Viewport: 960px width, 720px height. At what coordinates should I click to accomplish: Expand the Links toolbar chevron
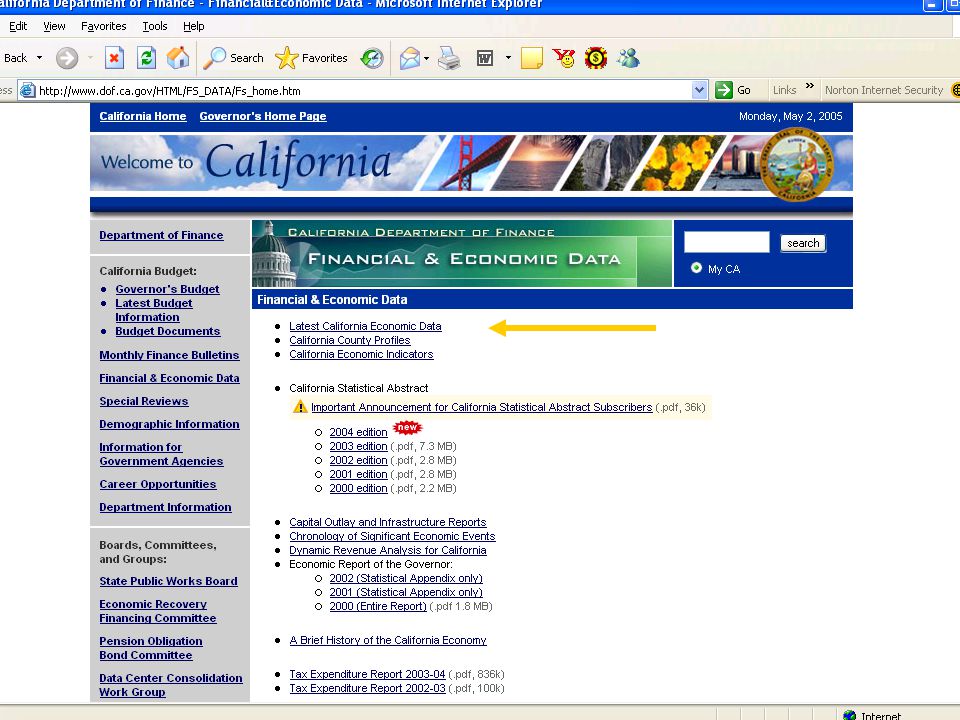click(x=809, y=86)
